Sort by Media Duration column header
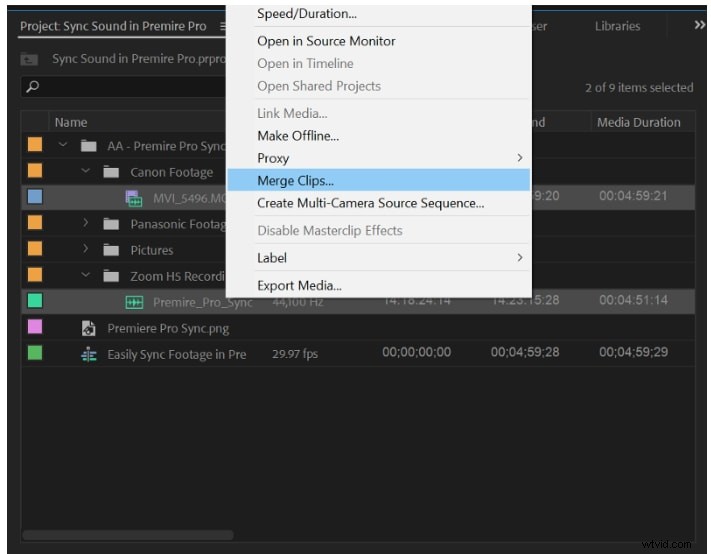Screen dimensions: 711x554 coord(638,122)
